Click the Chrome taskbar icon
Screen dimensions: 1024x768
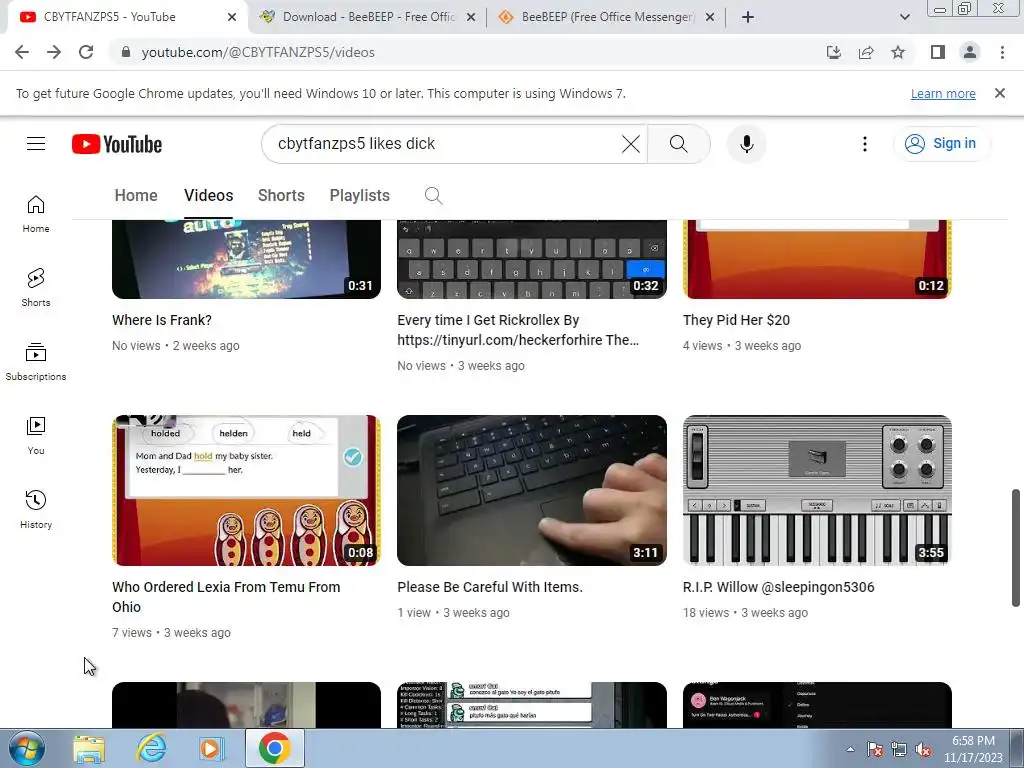coord(274,748)
